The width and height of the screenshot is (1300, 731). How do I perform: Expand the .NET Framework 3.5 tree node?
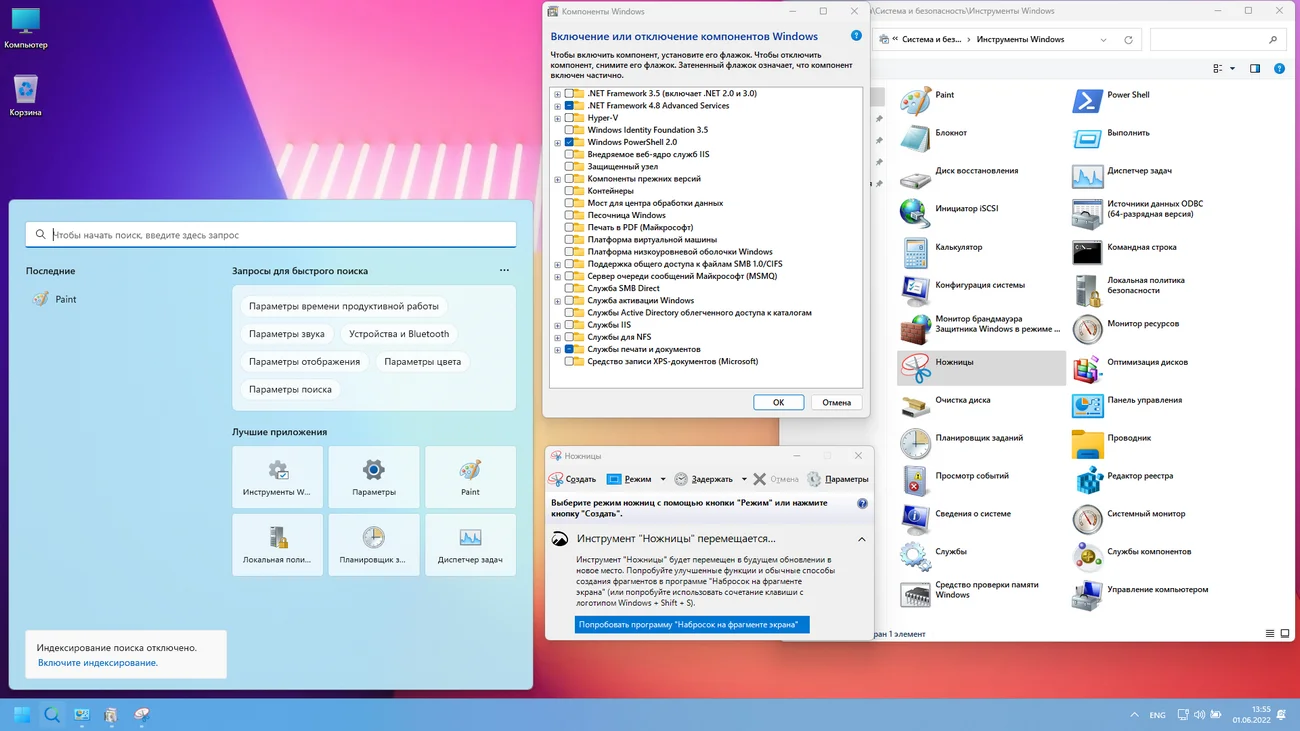(557, 94)
